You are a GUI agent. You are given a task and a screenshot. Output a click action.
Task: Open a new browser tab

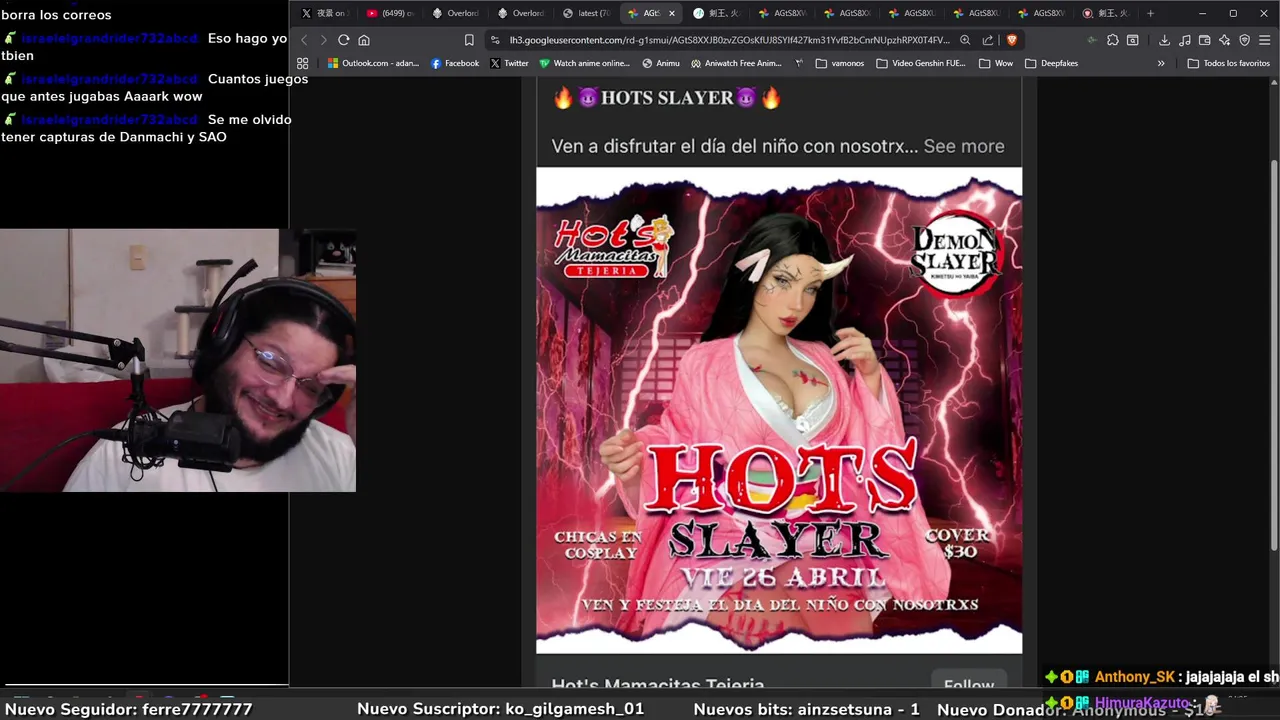[1150, 13]
